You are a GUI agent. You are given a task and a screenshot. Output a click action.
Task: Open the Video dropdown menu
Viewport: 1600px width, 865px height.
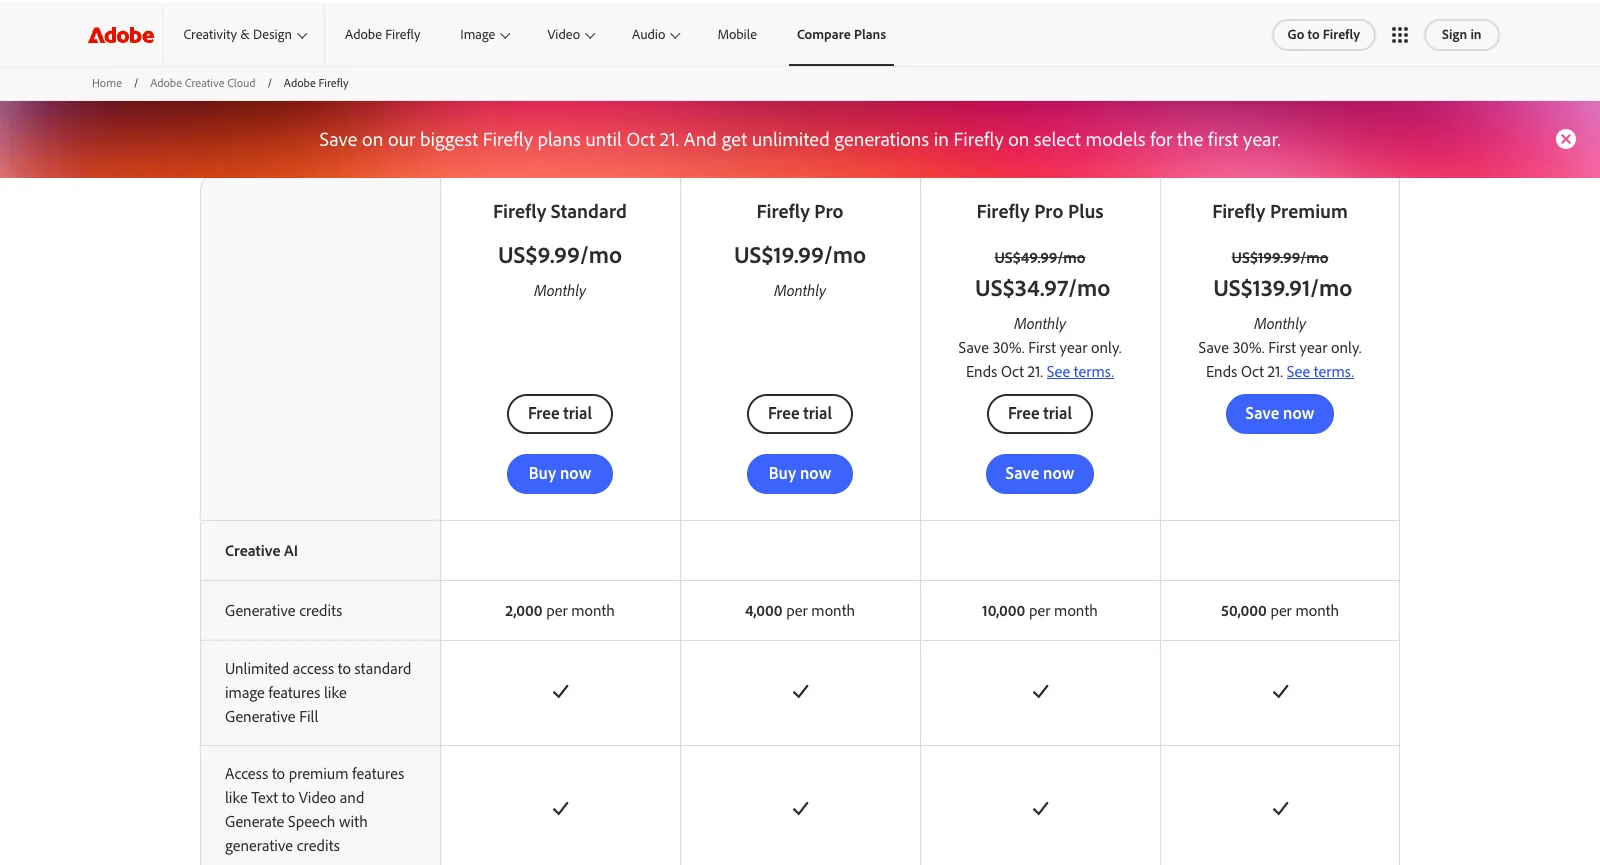[x=571, y=35]
